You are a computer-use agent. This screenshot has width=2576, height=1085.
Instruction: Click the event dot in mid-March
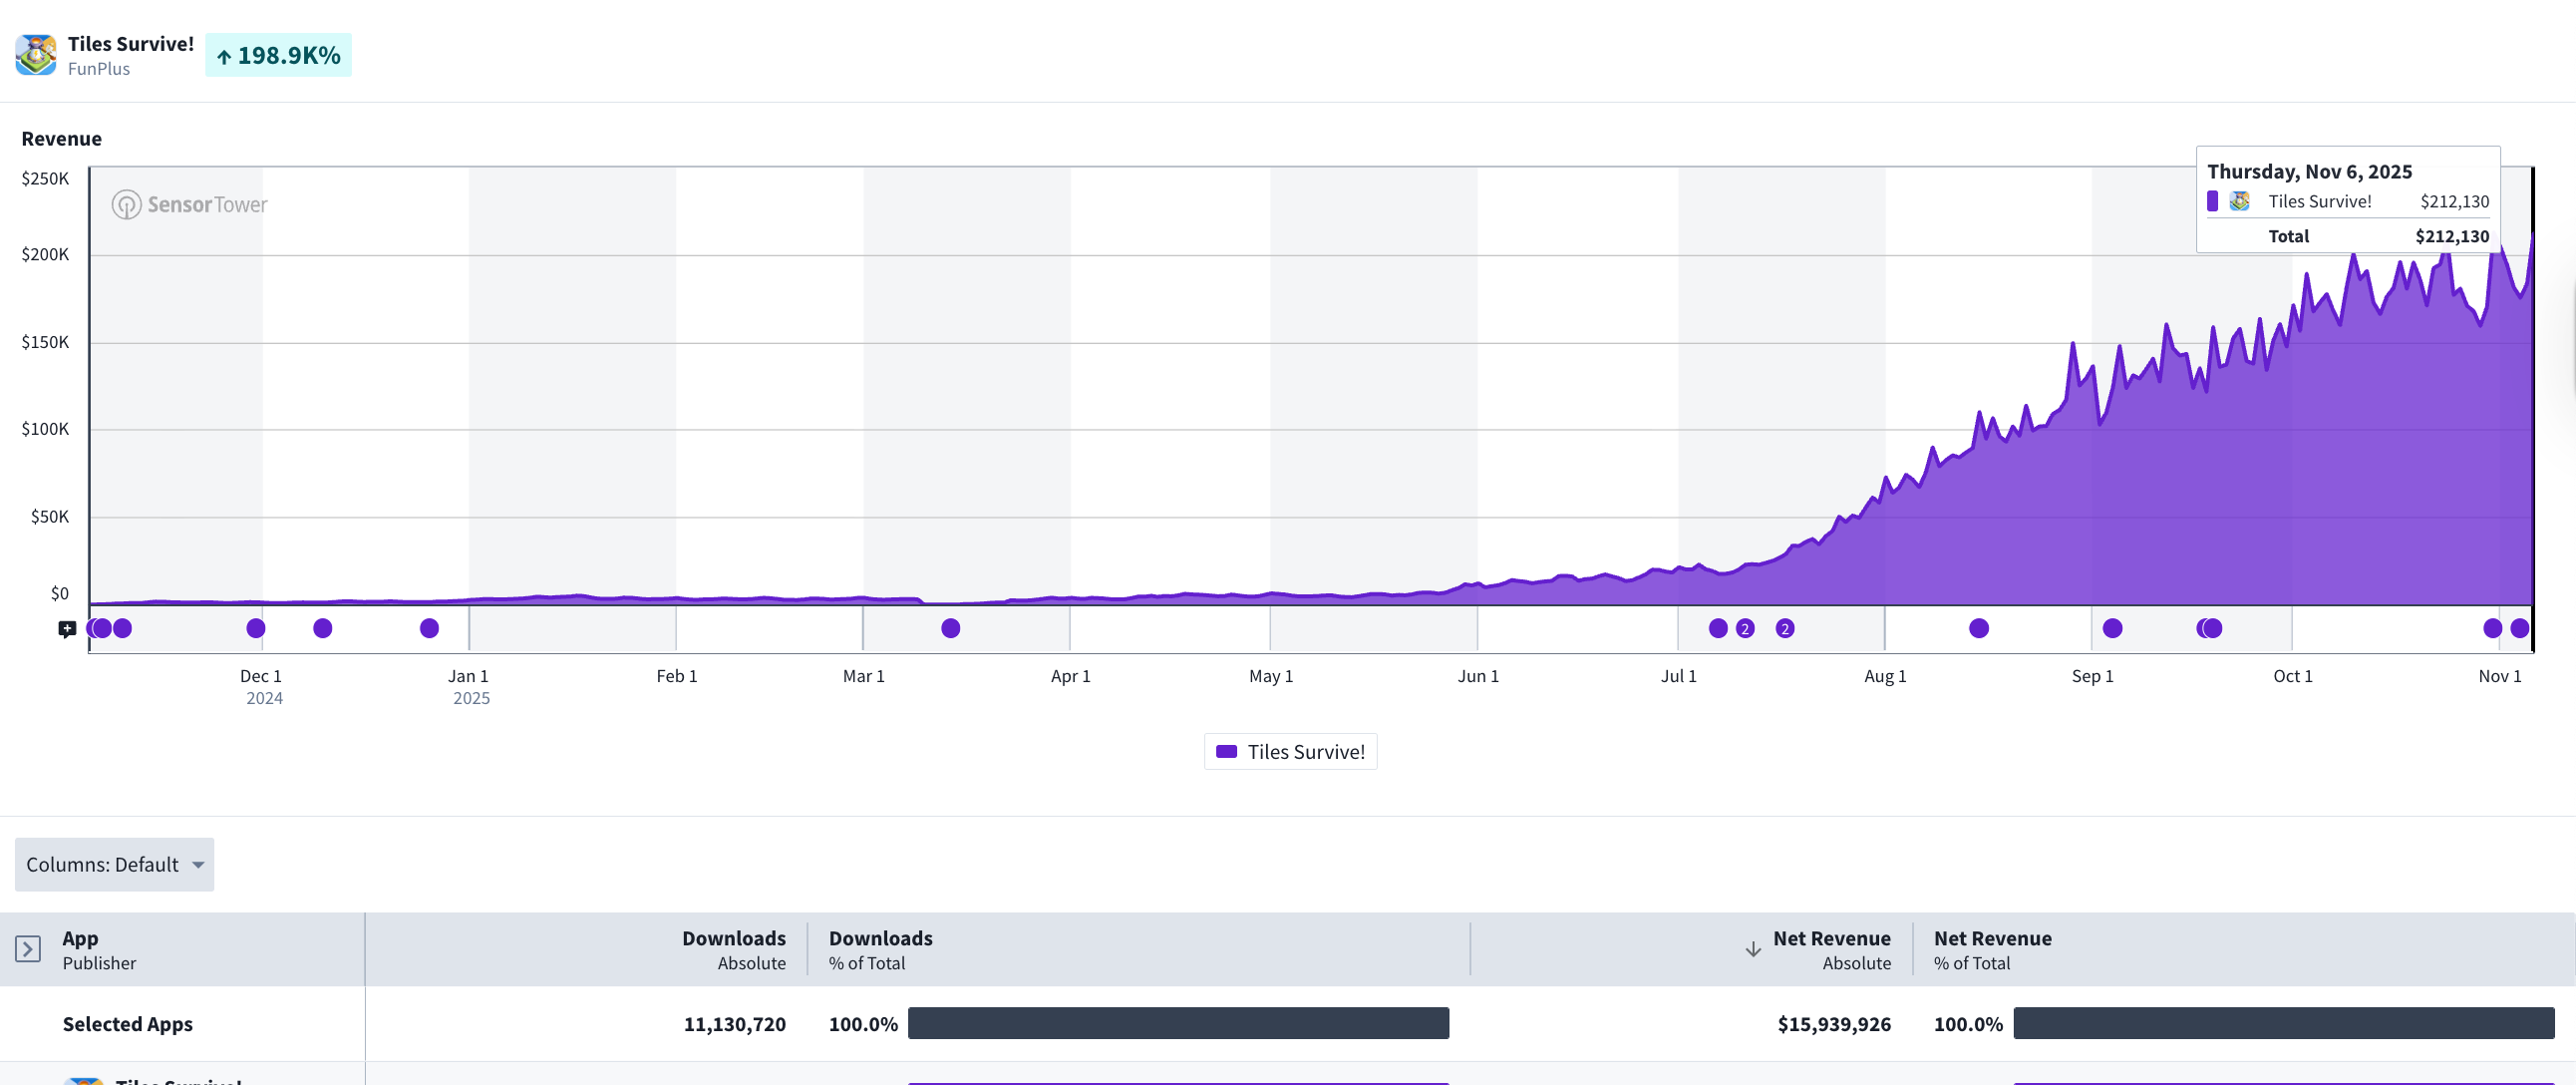(x=951, y=629)
